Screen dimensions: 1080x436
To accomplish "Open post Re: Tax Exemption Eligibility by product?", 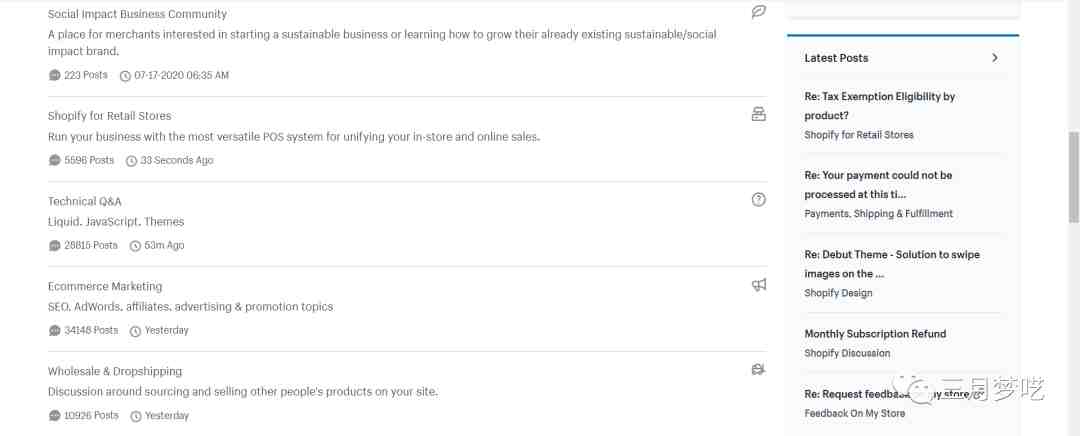I will tap(880, 106).
